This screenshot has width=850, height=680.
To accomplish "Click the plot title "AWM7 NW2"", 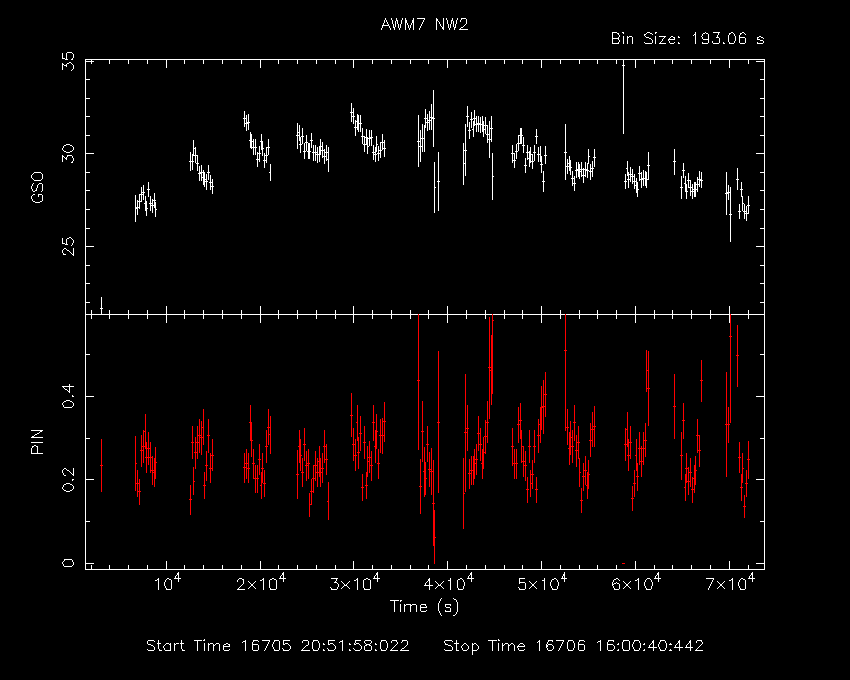I will click(x=424, y=24).
